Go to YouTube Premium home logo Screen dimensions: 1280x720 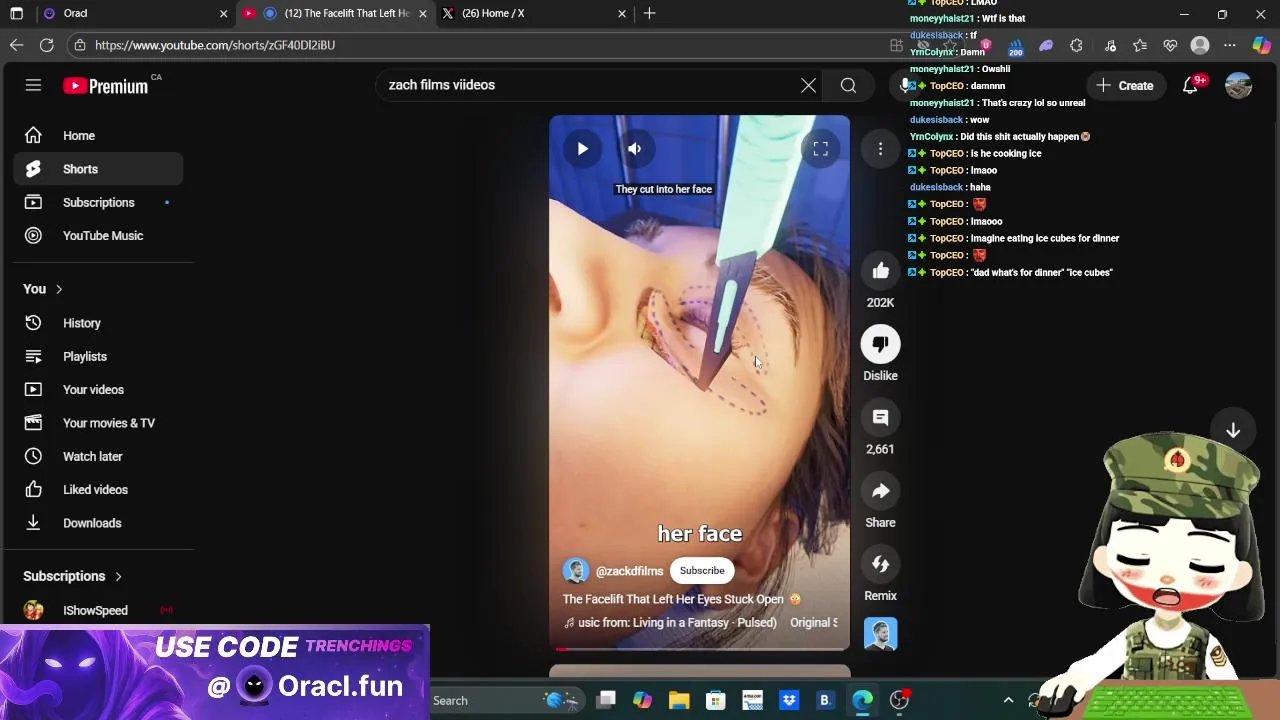105,86
